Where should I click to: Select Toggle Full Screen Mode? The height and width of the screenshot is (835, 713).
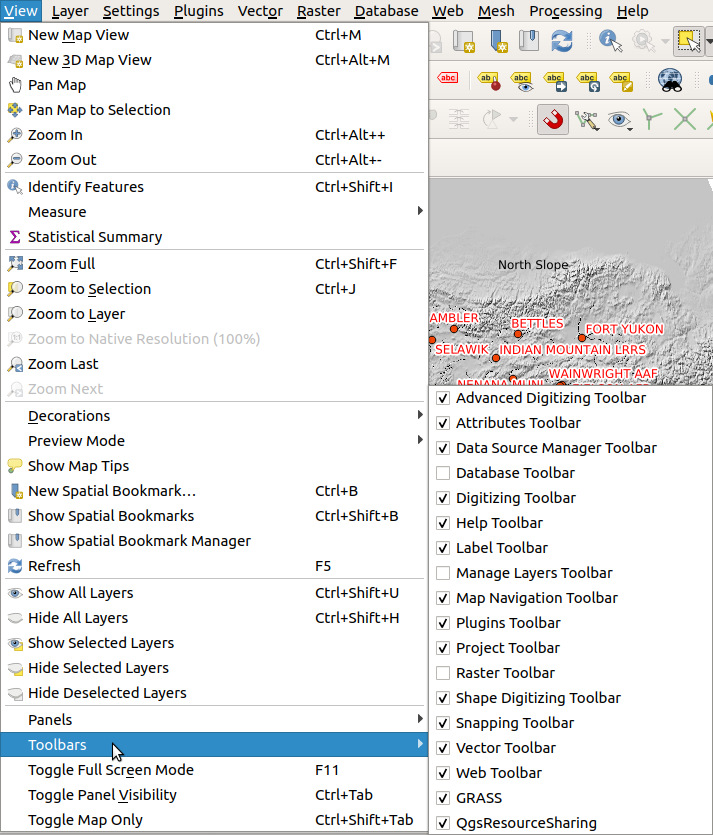111,770
